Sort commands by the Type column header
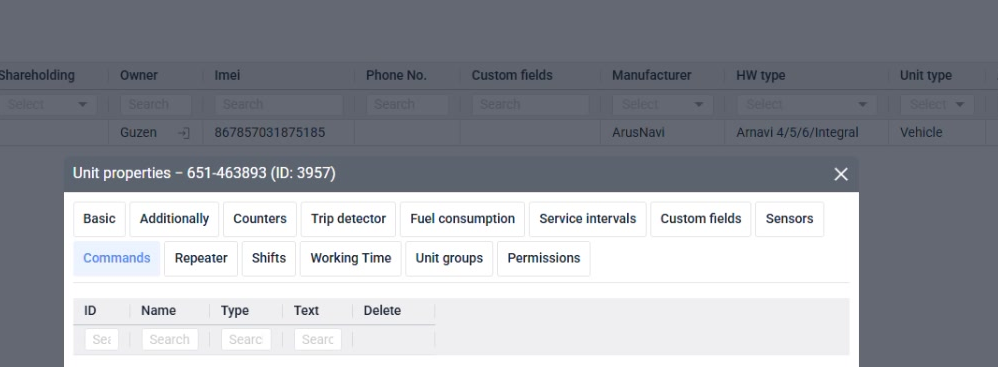The height and width of the screenshot is (367, 998). (x=235, y=311)
